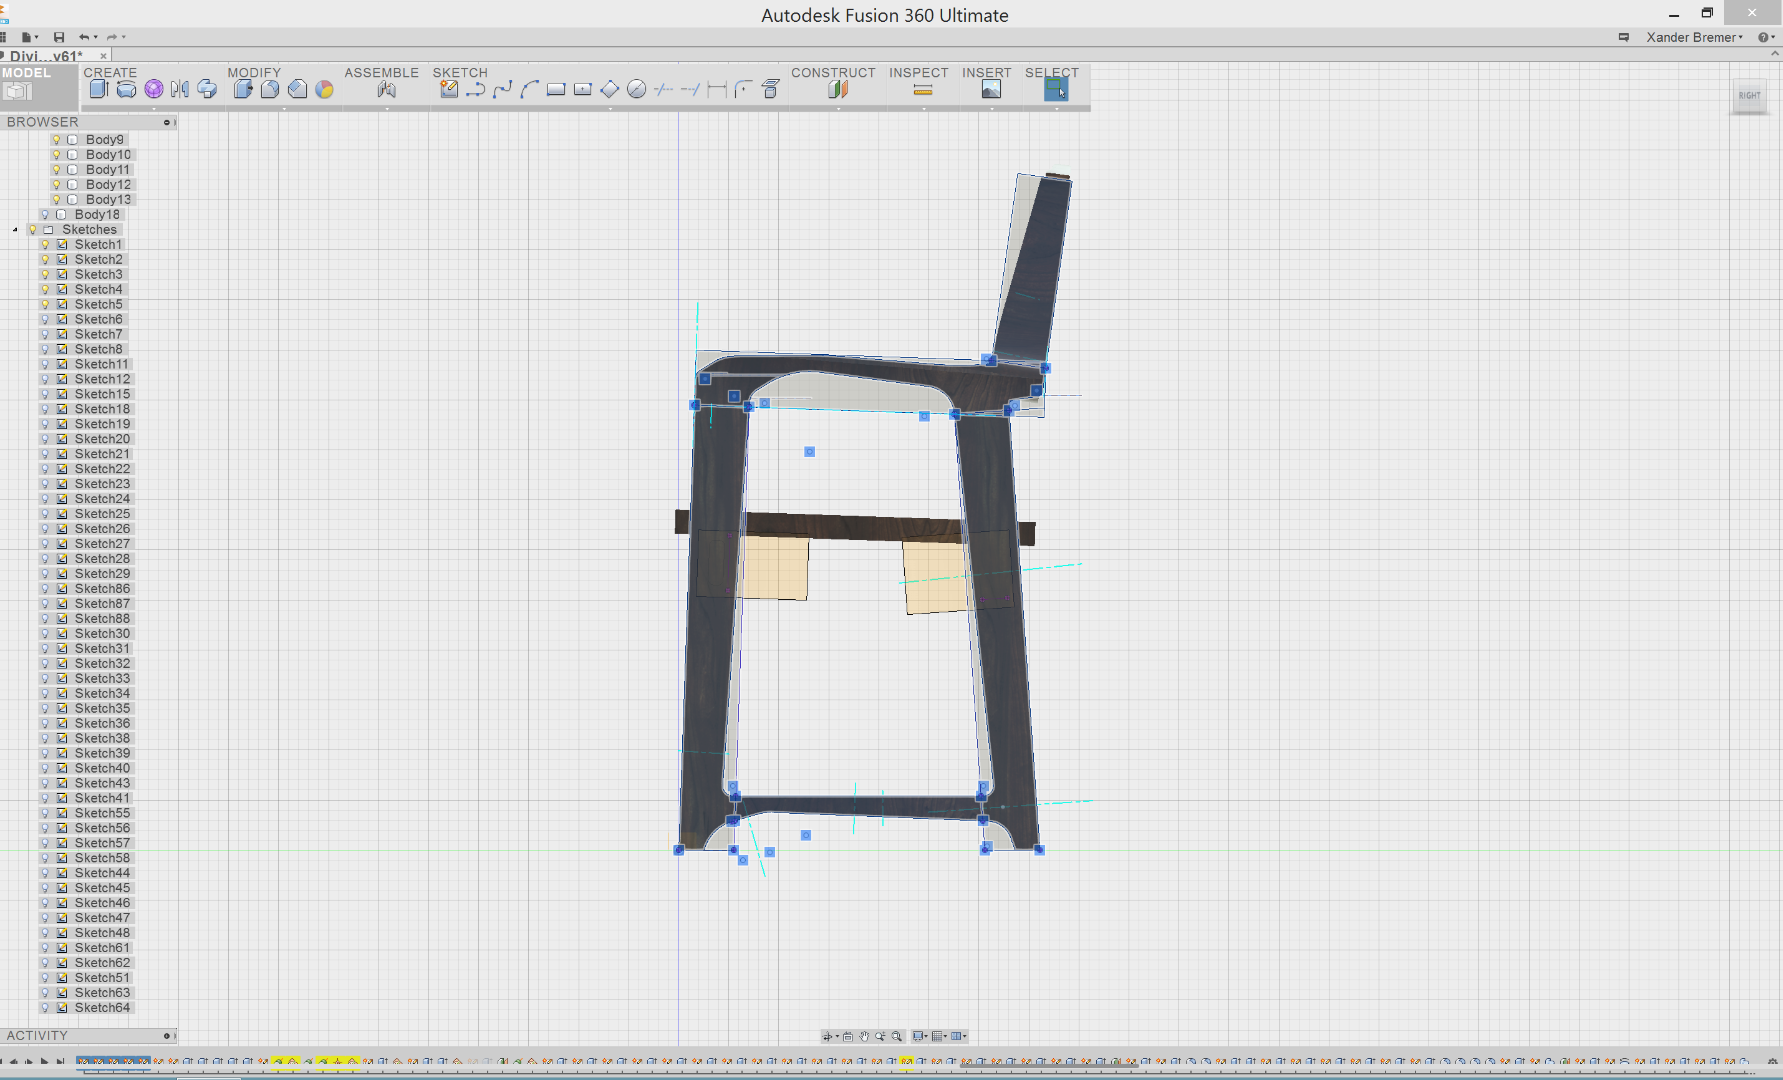The width and height of the screenshot is (1783, 1080).
Task: Click the Select window tool icon
Action: pyautogui.click(x=1056, y=89)
